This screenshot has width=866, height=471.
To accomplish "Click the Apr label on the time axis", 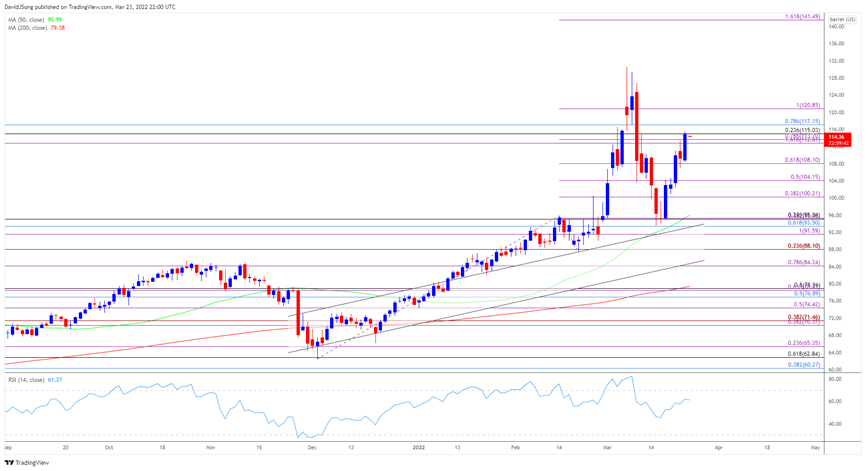I will 719,448.
